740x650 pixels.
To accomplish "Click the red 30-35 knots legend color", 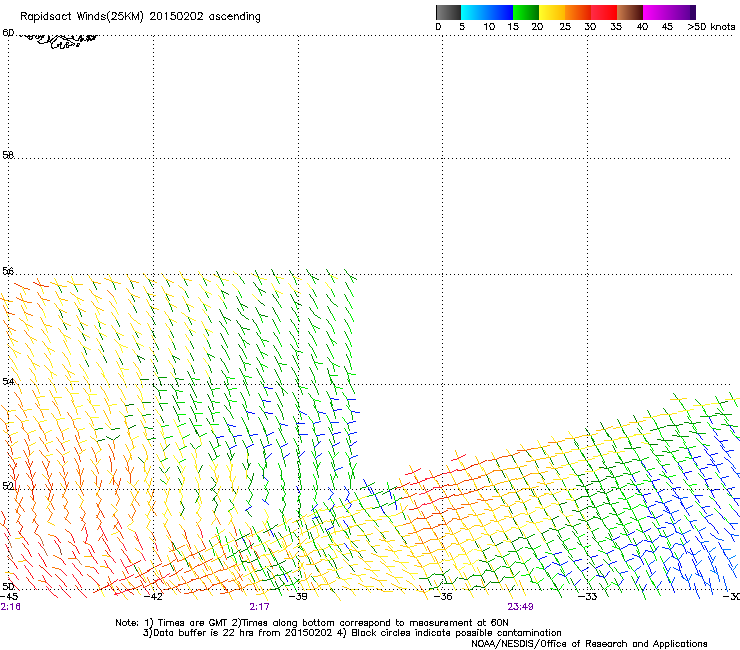I will tap(604, 12).
